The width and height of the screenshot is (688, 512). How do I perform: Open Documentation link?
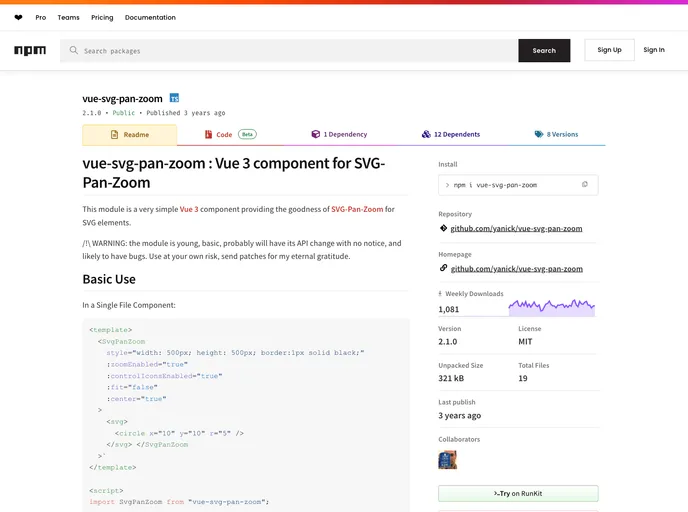click(150, 18)
